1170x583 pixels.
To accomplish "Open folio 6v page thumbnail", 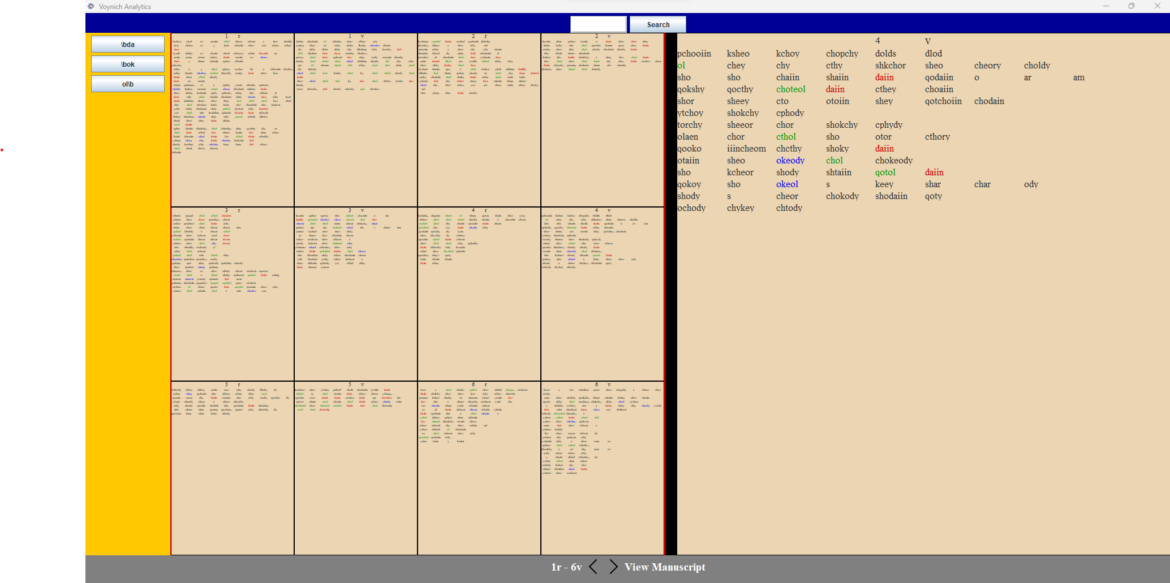I will click(602, 468).
